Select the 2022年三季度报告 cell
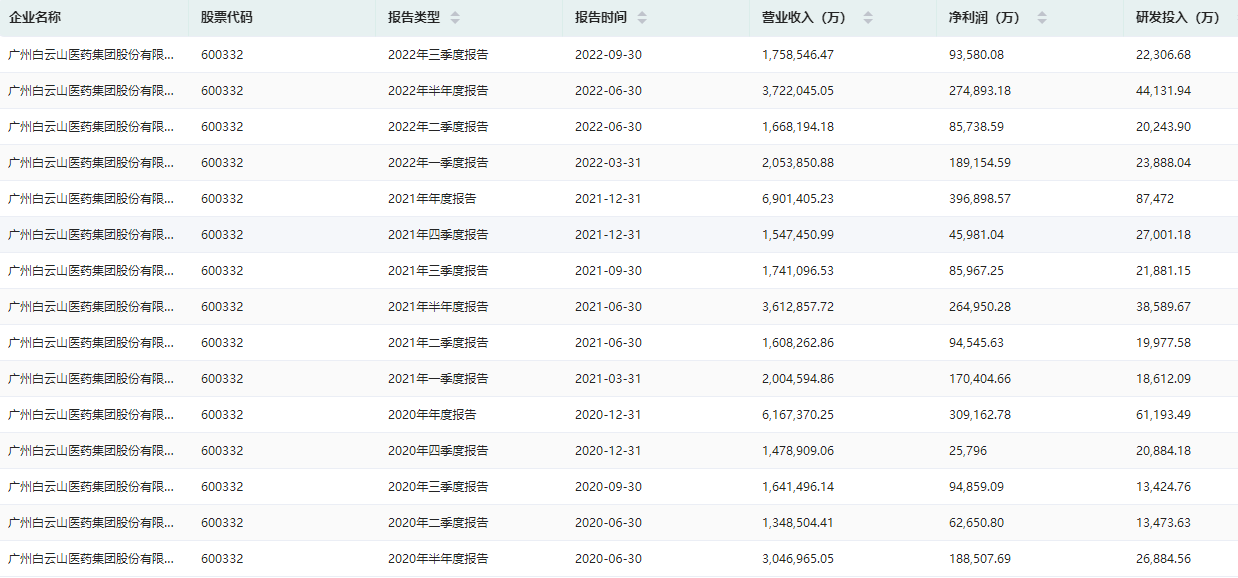Image resolution: width=1238 pixels, height=578 pixels. point(438,55)
